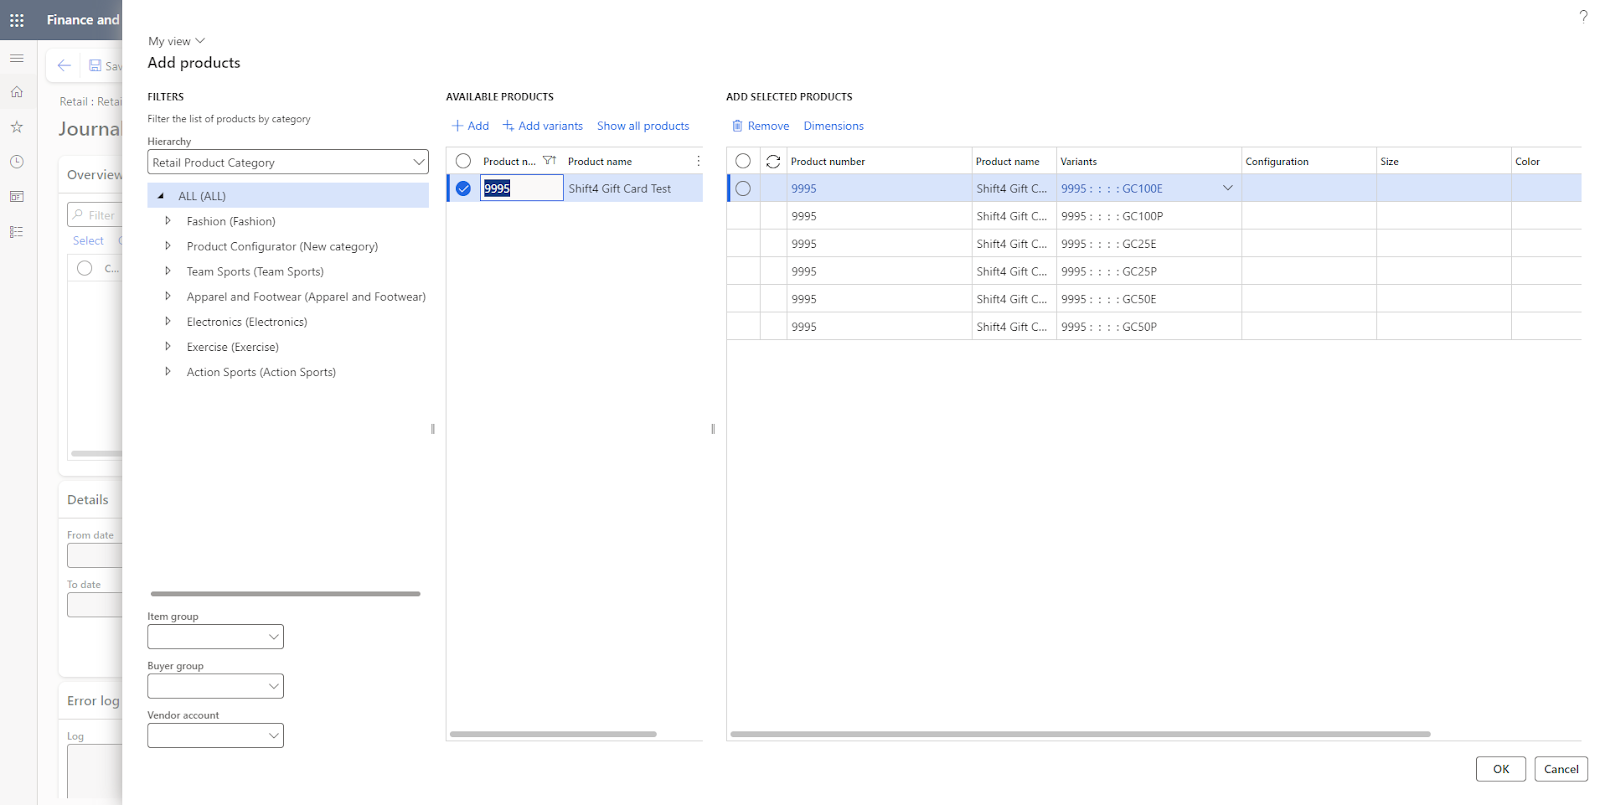Image resolution: width=1600 pixels, height=805 pixels.
Task: Select all rows in available products header
Action: tap(463, 161)
